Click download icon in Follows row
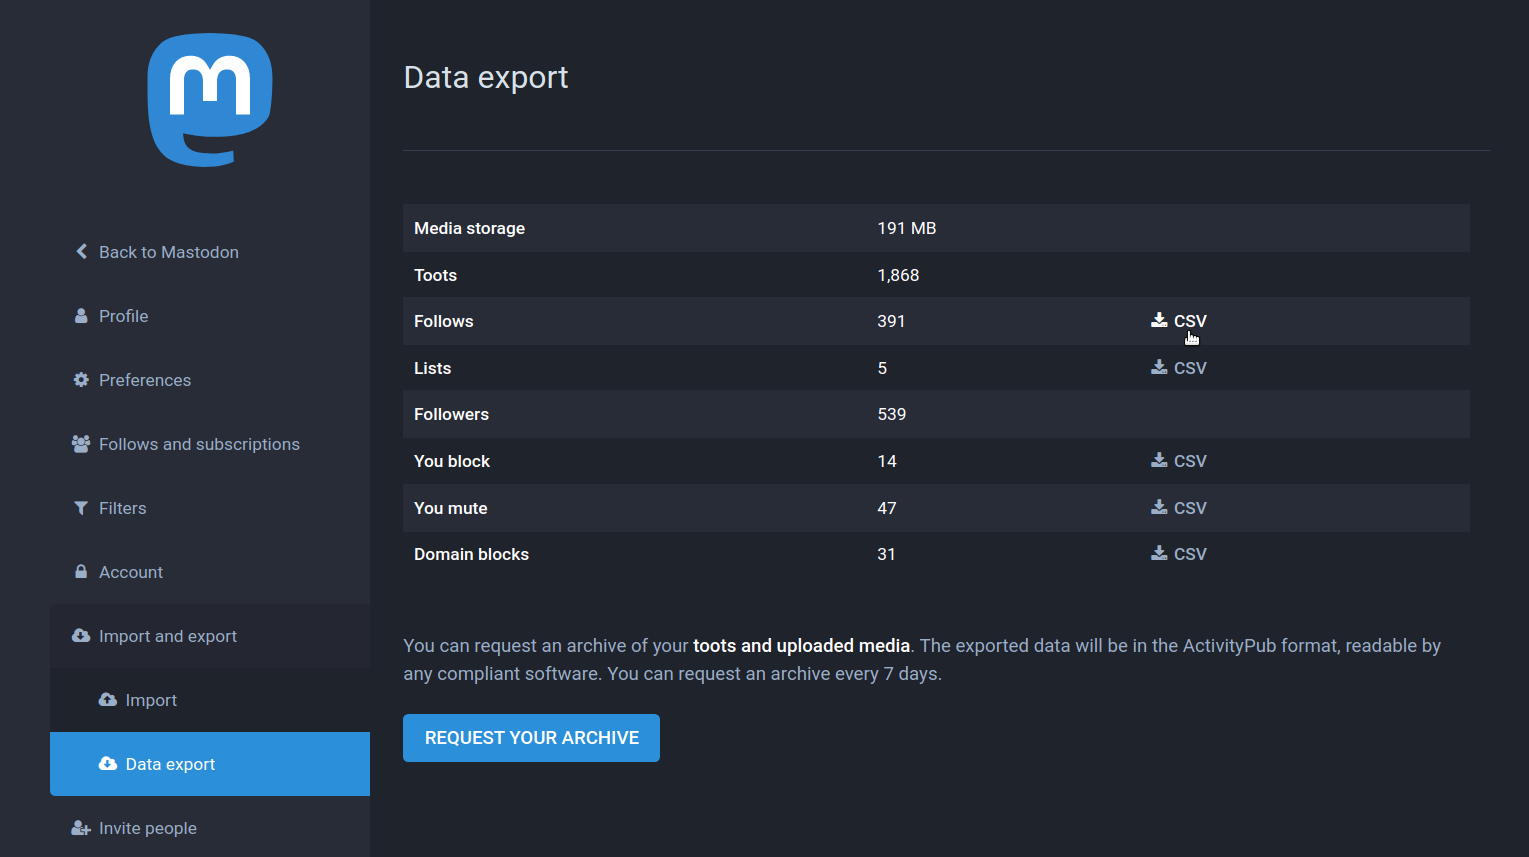Viewport: 1529px width, 857px height. (1159, 320)
